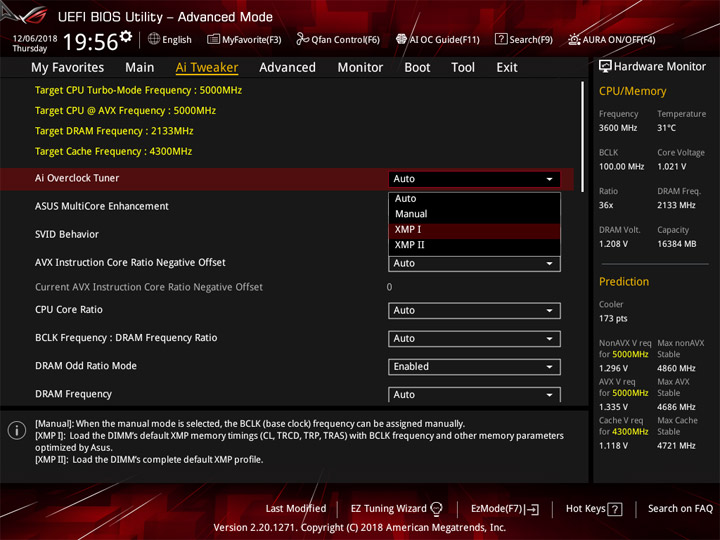Click the language globe icon
The height and width of the screenshot is (540, 720).
pos(154,39)
